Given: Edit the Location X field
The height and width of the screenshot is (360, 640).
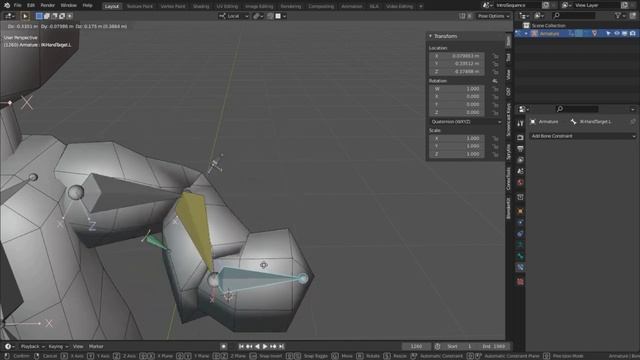Looking at the screenshot, I should tap(457, 56).
